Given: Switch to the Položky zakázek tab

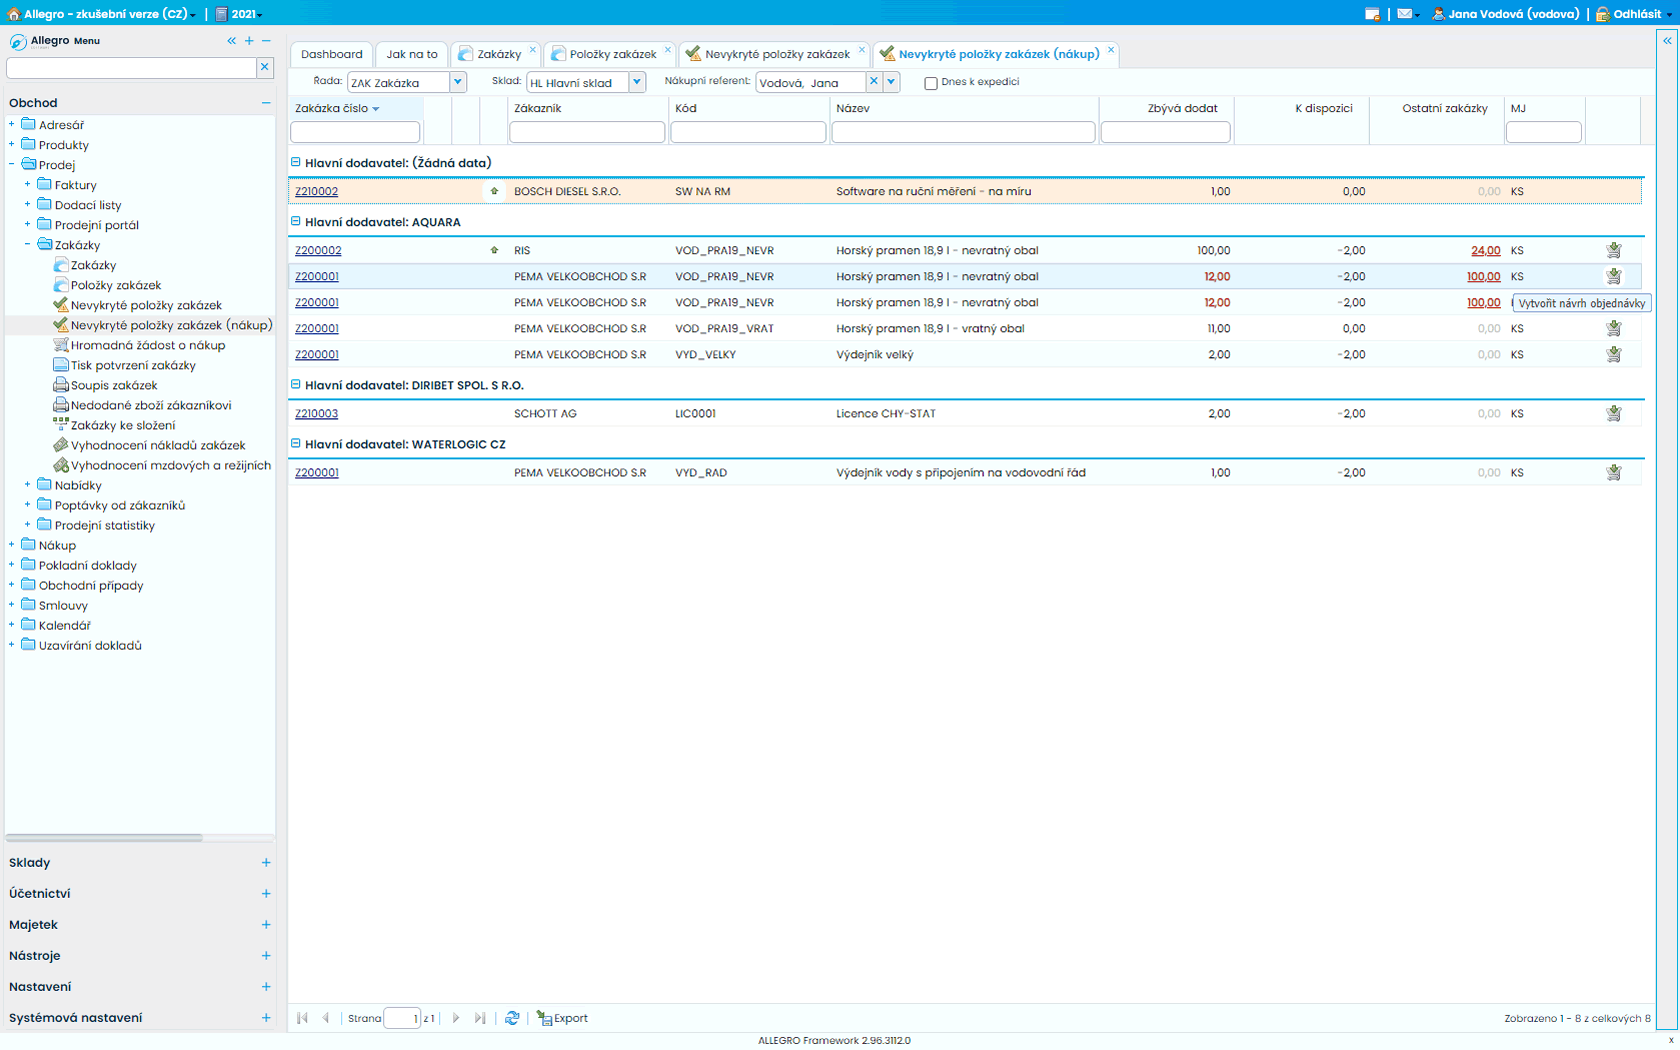Looking at the screenshot, I should [x=612, y=54].
